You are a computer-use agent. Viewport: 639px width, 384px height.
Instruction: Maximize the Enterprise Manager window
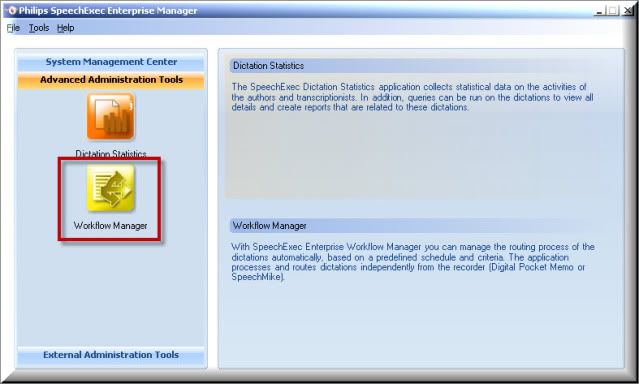[613, 11]
